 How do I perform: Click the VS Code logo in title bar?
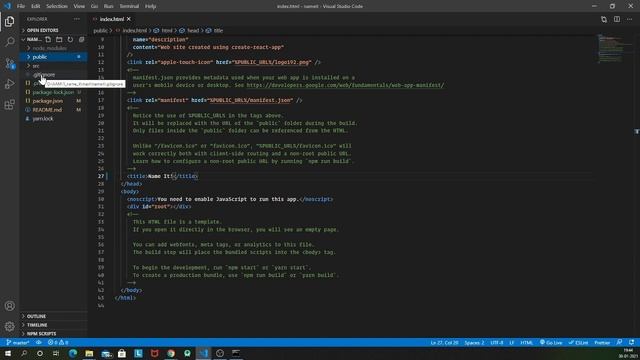[7, 6]
